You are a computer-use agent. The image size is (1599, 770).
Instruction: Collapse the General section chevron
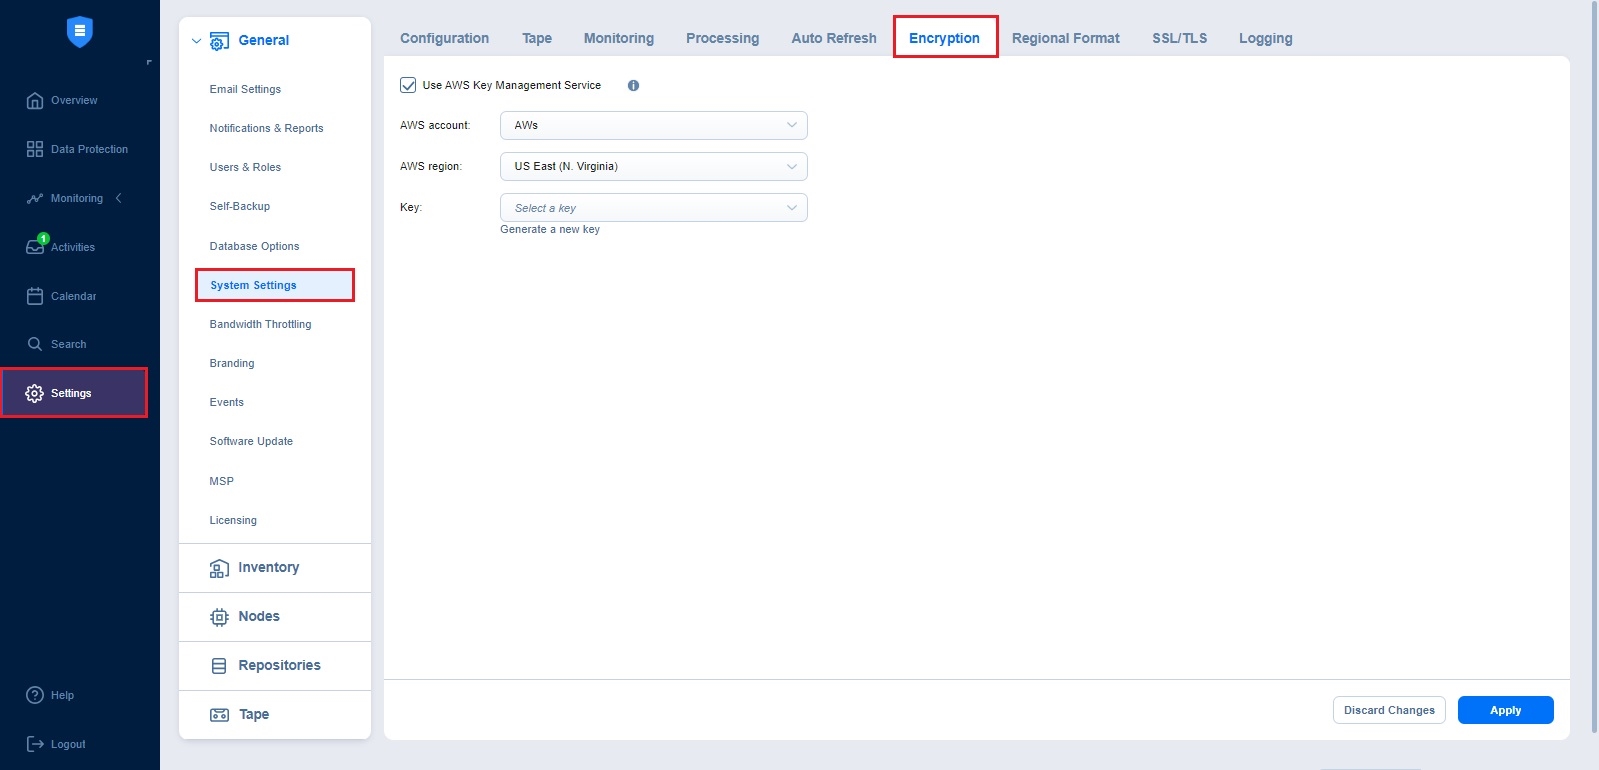coord(197,41)
